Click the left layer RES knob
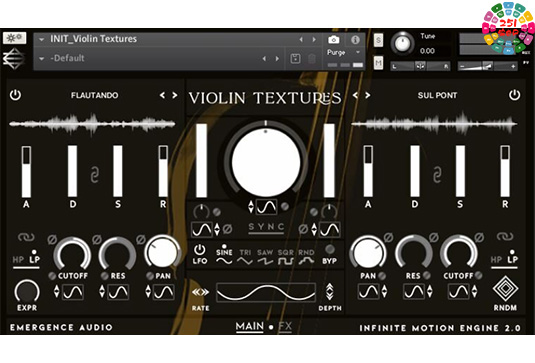The image size is (535, 363). [x=117, y=253]
